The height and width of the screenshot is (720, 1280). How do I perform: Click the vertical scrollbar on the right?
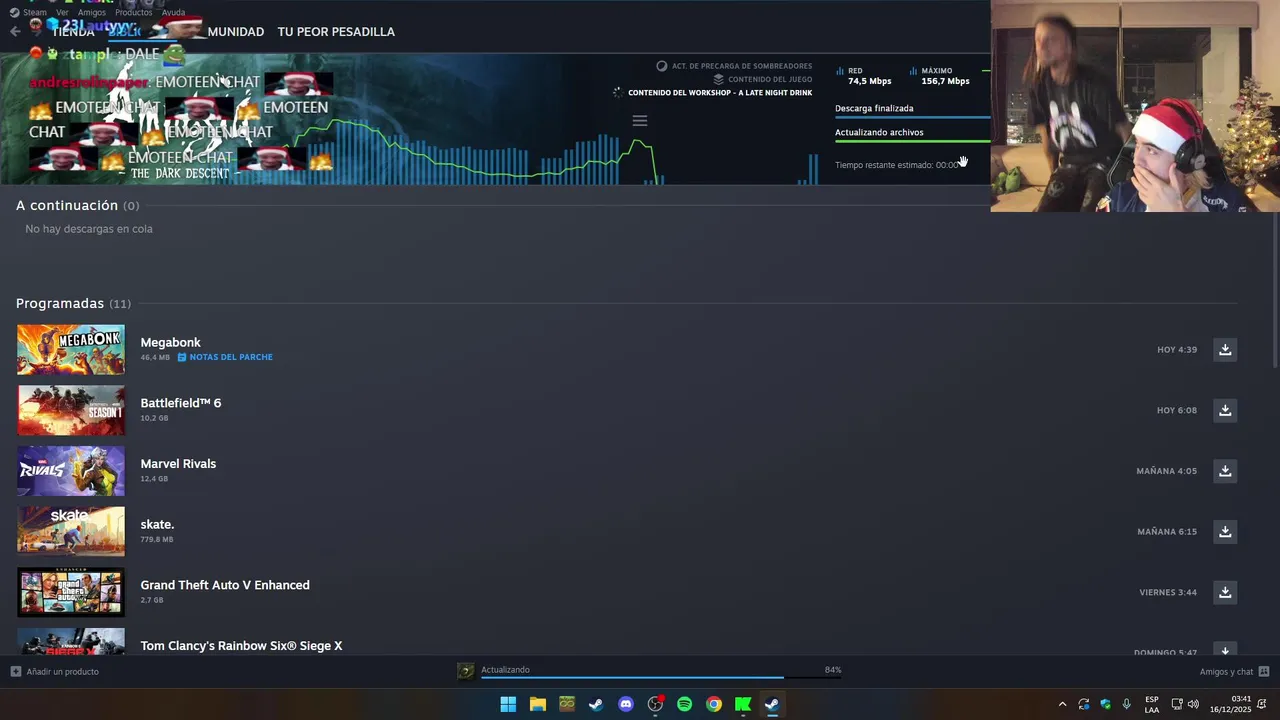pos(1275,290)
